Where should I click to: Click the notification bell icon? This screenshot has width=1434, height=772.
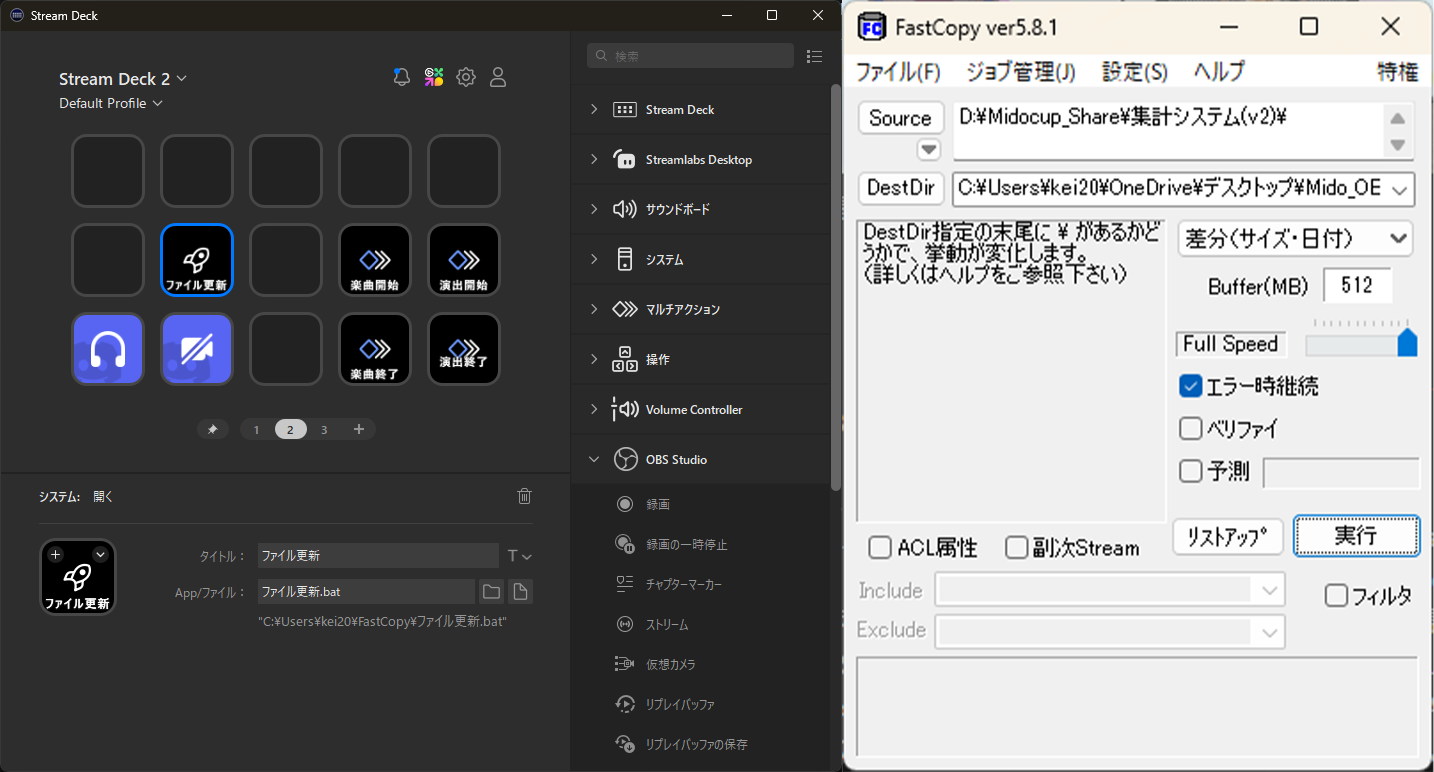tap(401, 76)
